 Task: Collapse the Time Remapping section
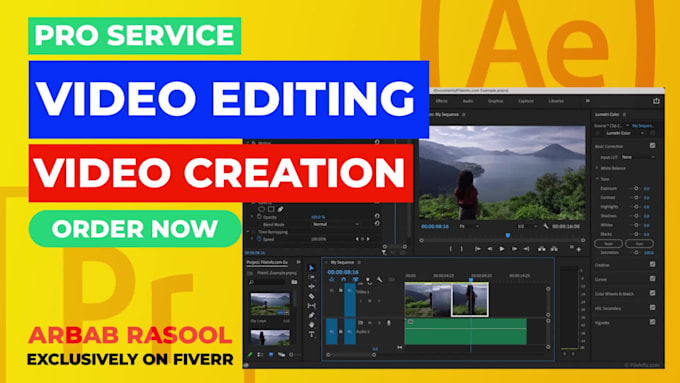click(x=248, y=232)
